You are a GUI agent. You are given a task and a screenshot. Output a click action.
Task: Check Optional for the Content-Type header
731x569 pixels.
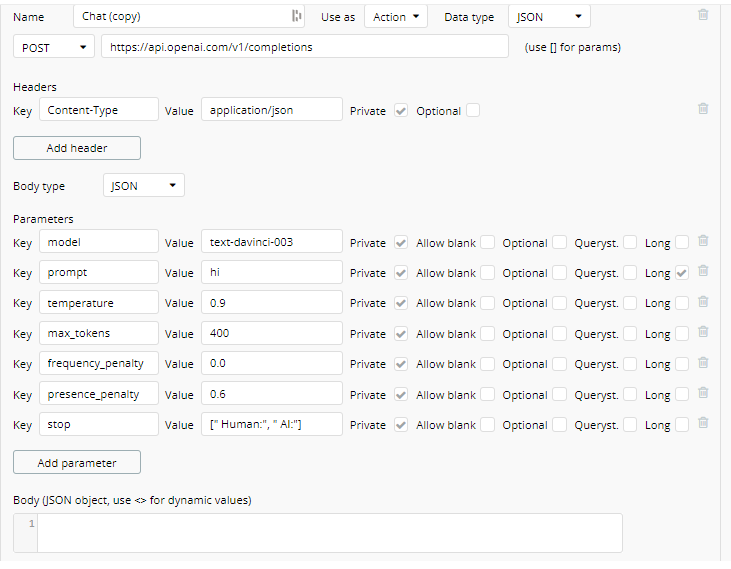click(473, 111)
